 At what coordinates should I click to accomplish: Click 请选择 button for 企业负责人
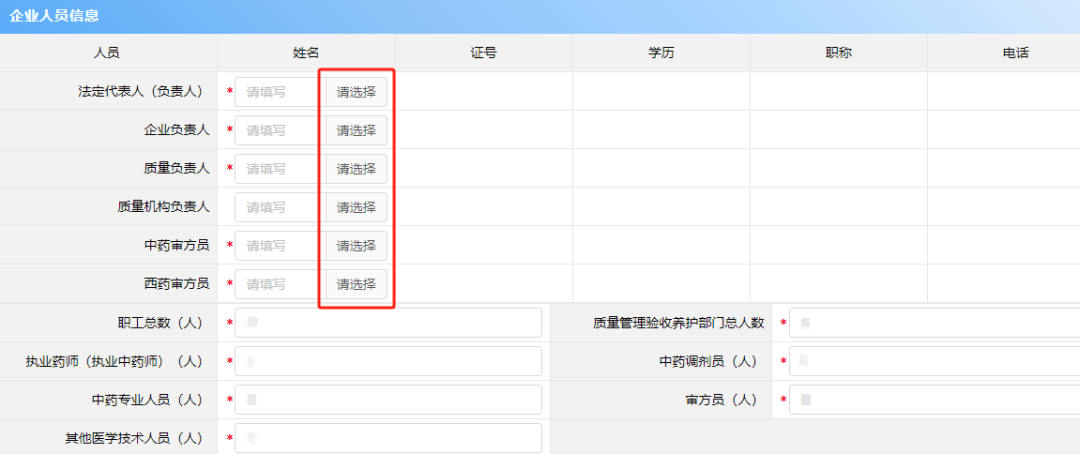coord(356,130)
